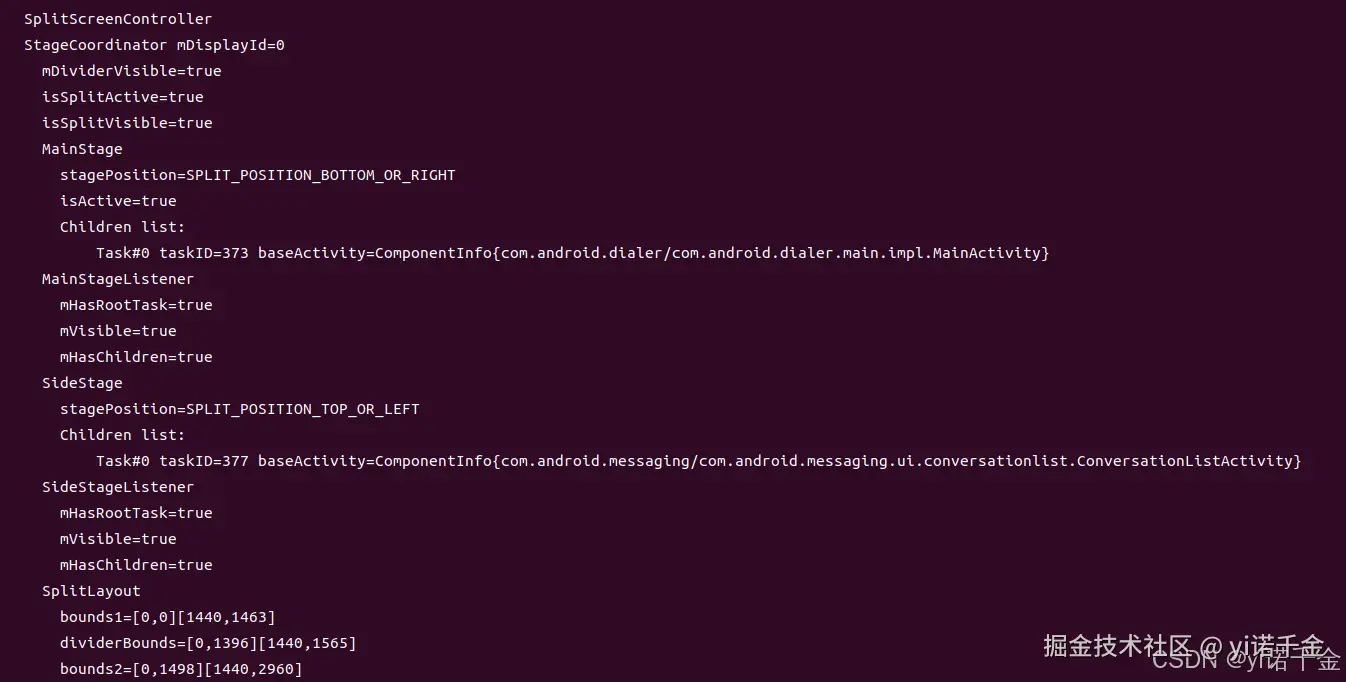Screen dimensions: 1346x682
Task: Click the SideStage section label
Action: pyautogui.click(x=82, y=383)
